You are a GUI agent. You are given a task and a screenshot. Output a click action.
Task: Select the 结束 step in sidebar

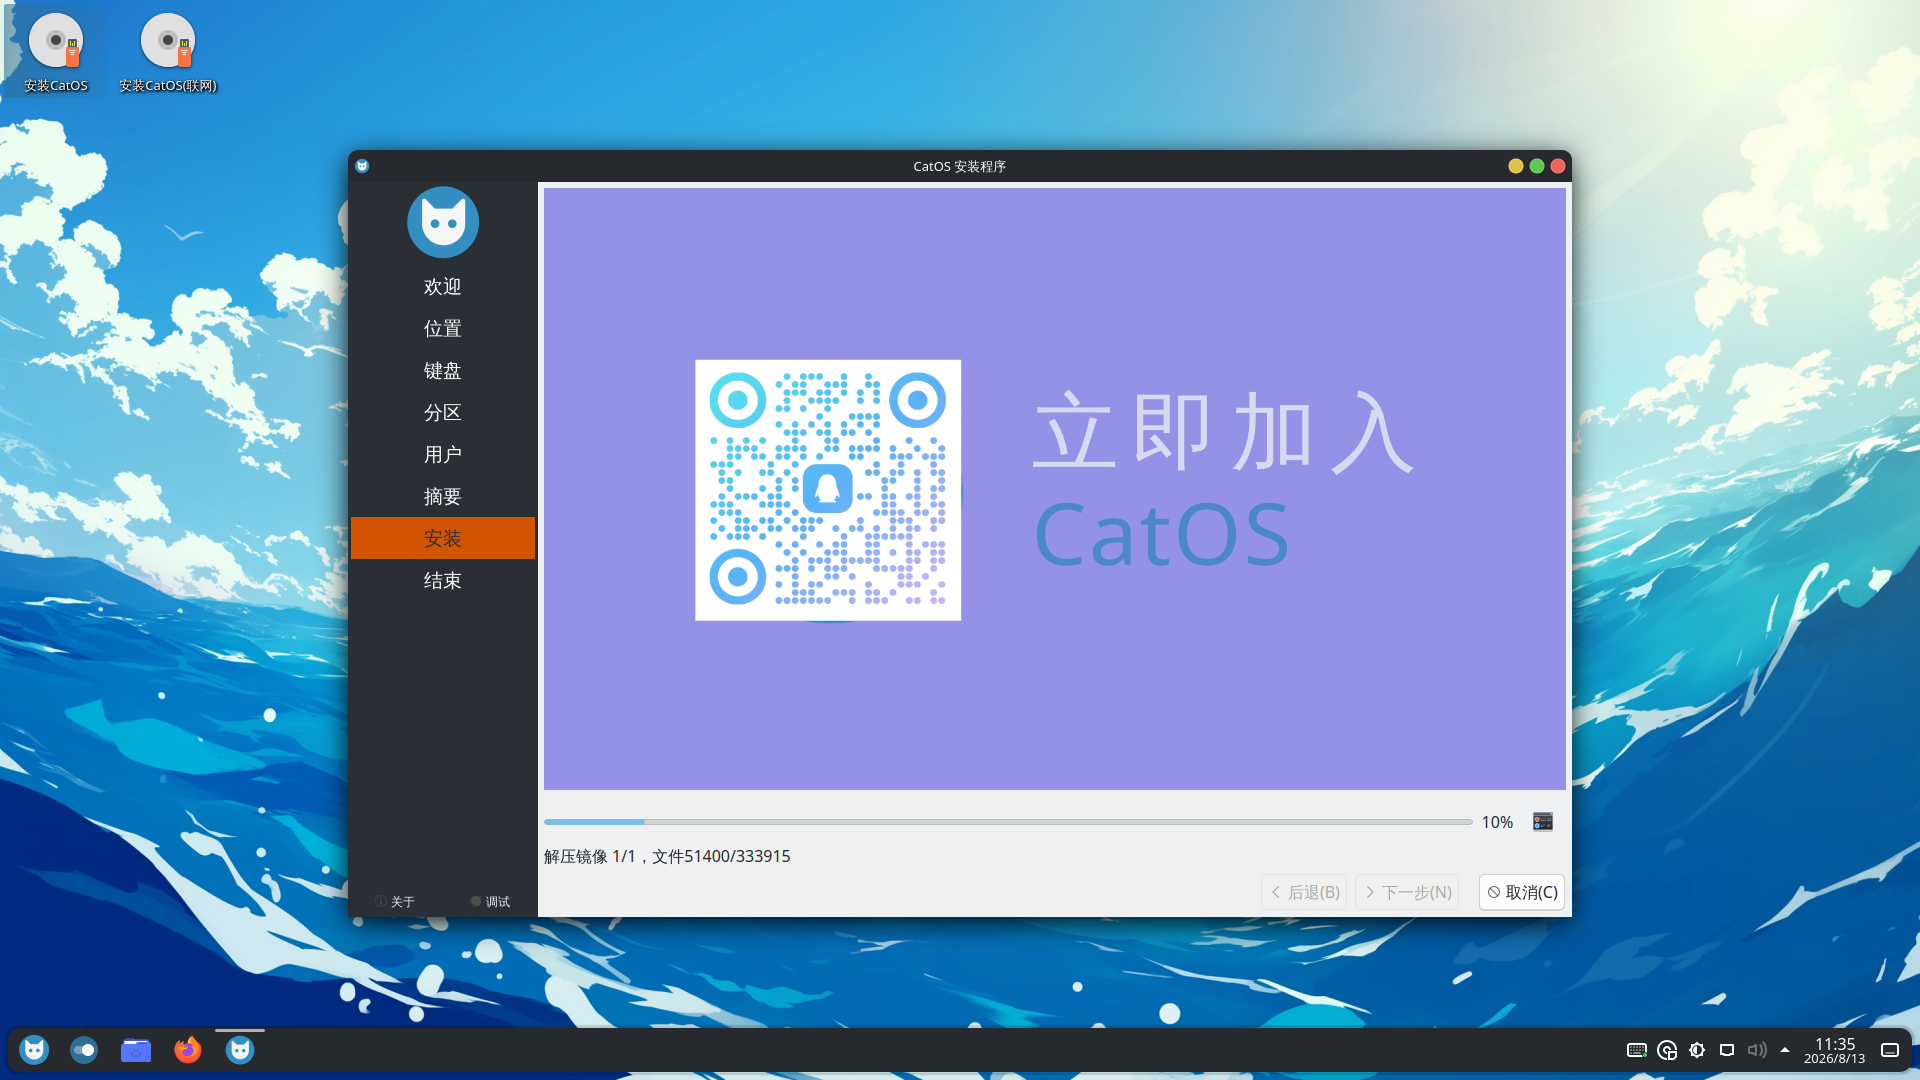coord(443,581)
